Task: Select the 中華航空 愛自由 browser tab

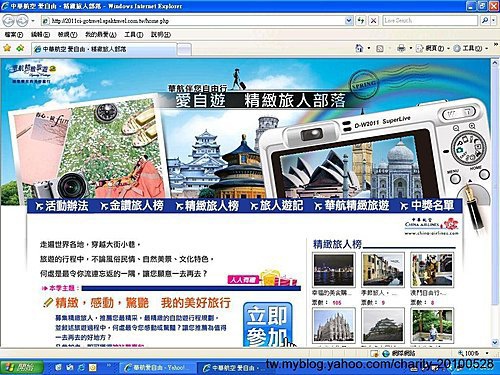Action: [x=104, y=49]
